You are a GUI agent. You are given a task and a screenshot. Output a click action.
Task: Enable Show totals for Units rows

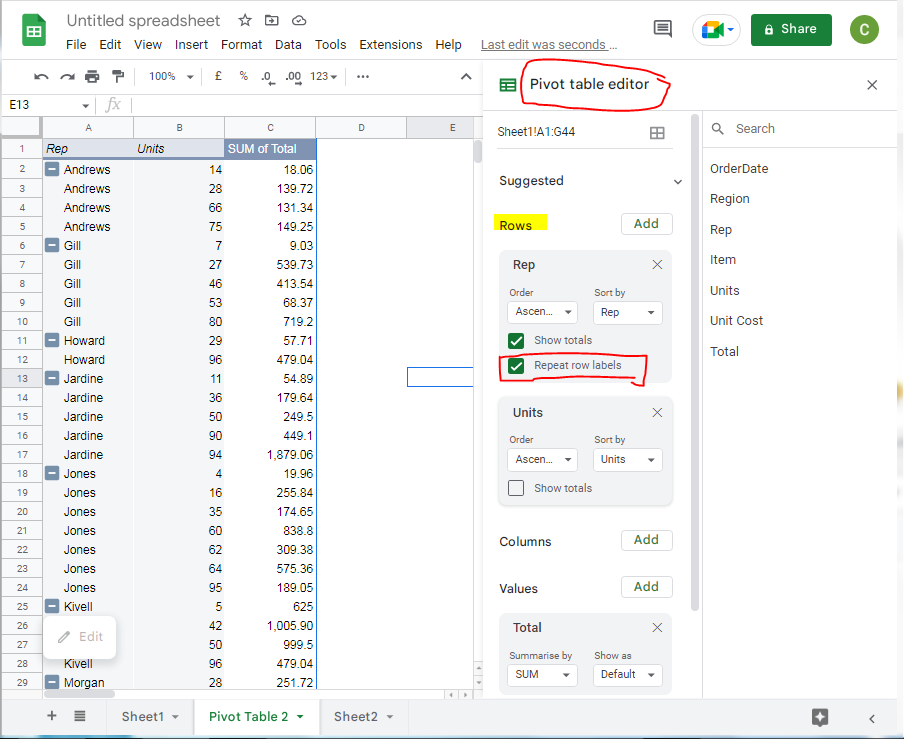[516, 488]
